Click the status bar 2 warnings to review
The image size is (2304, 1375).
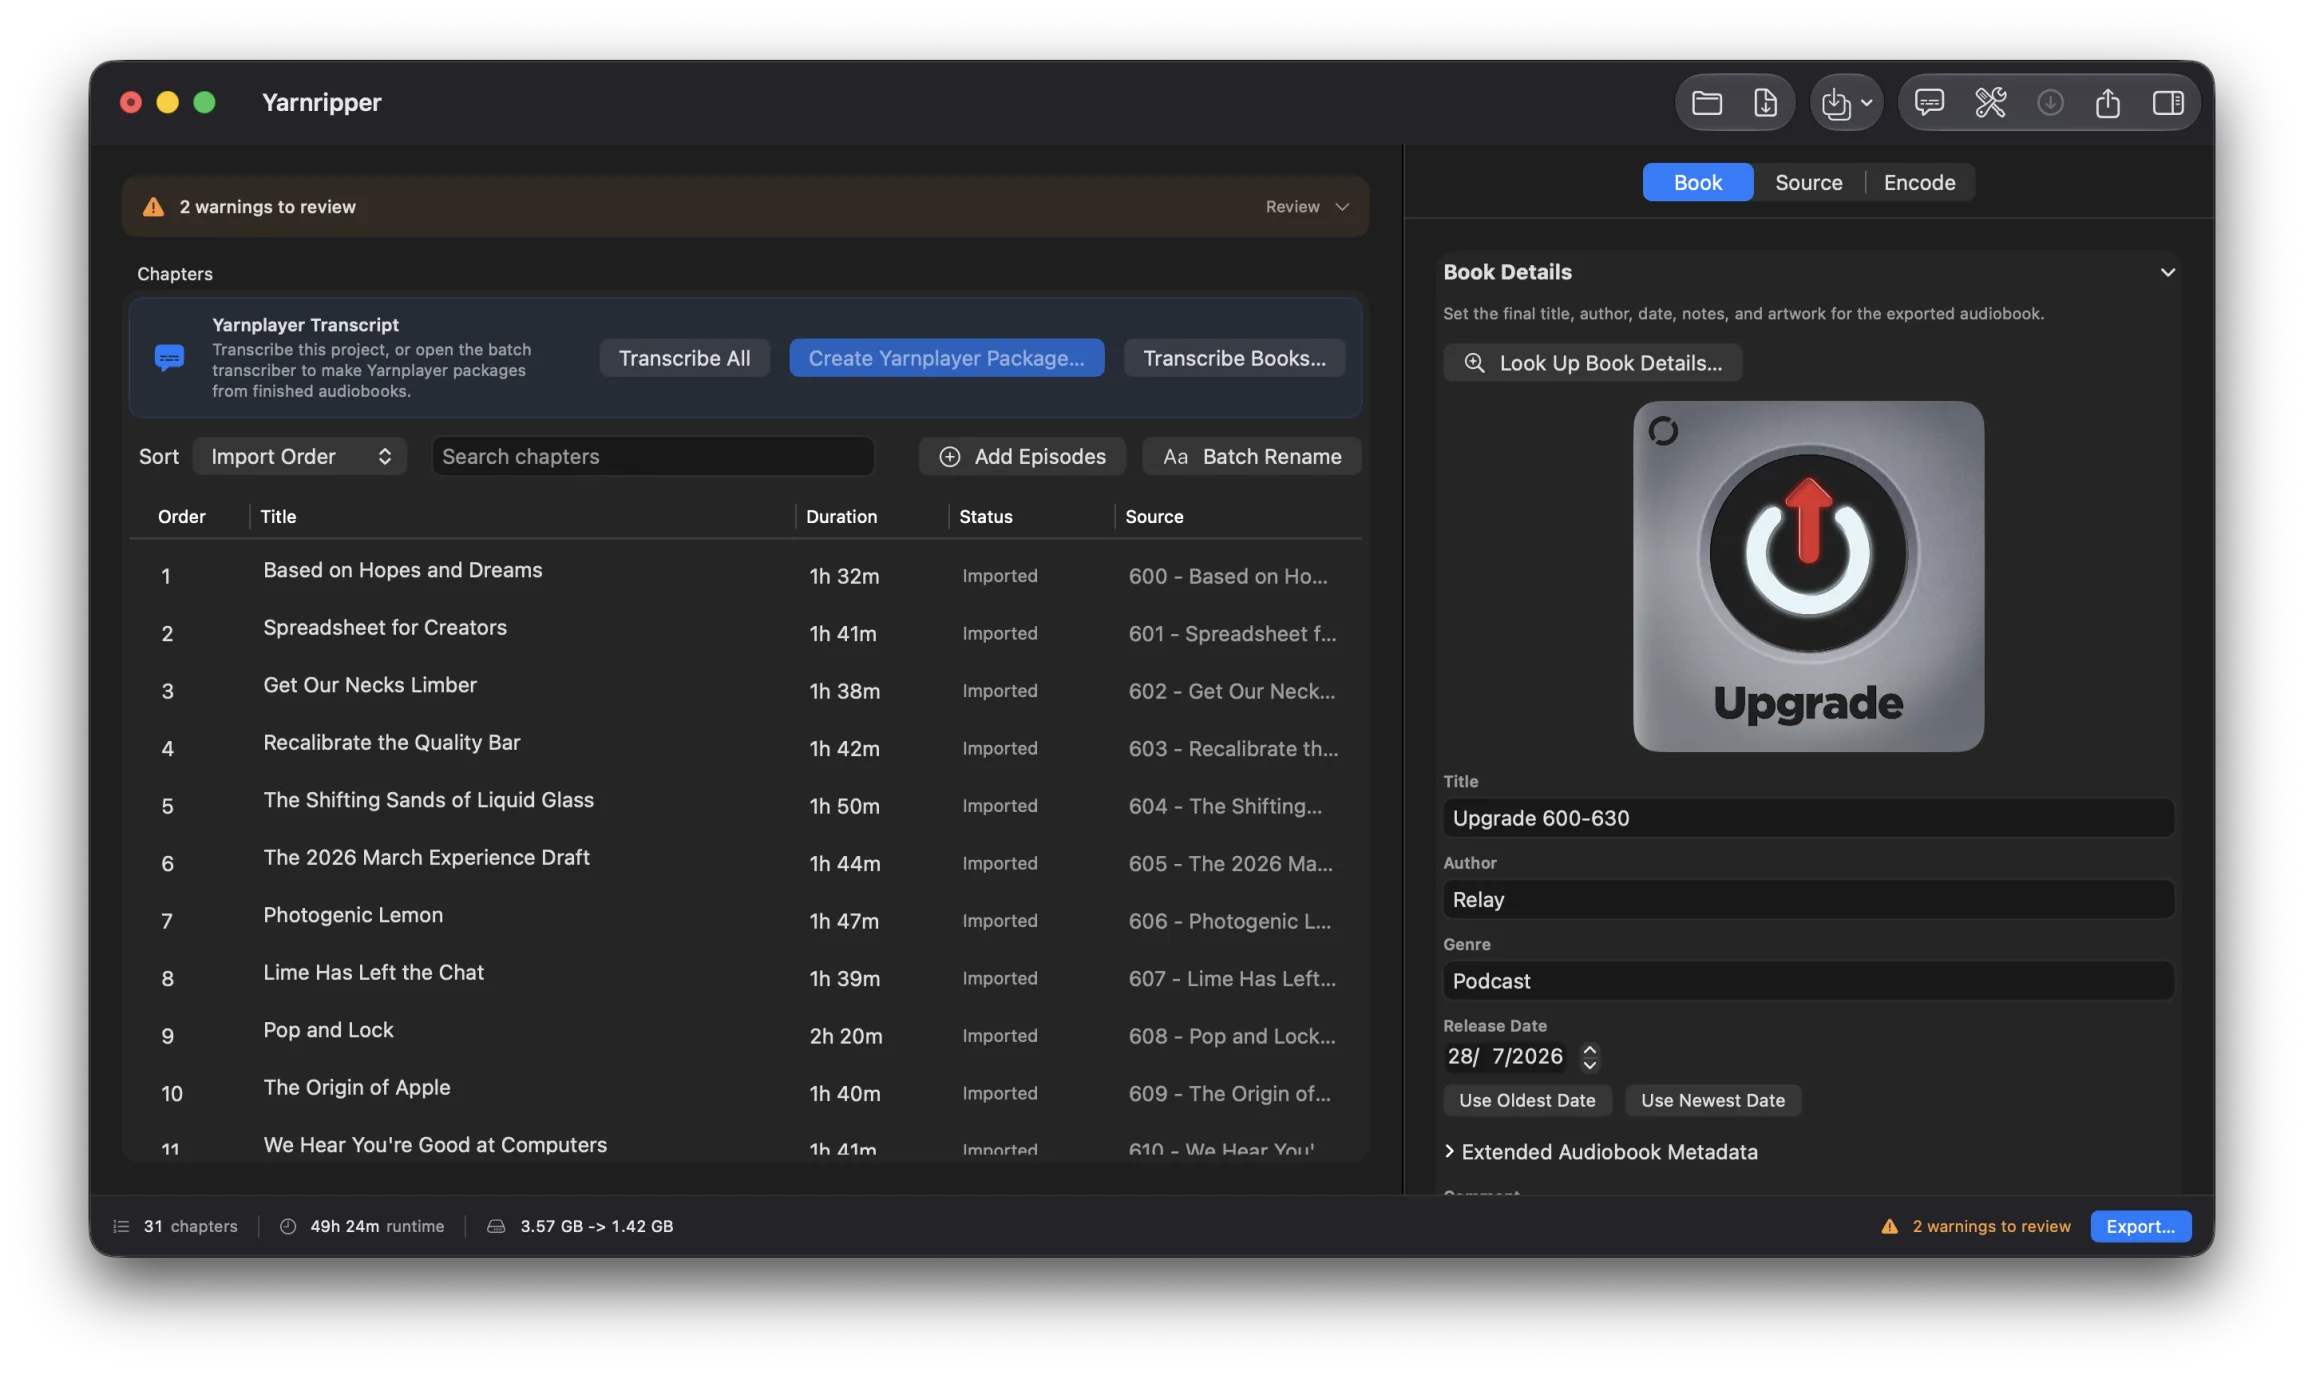coord(1976,1226)
